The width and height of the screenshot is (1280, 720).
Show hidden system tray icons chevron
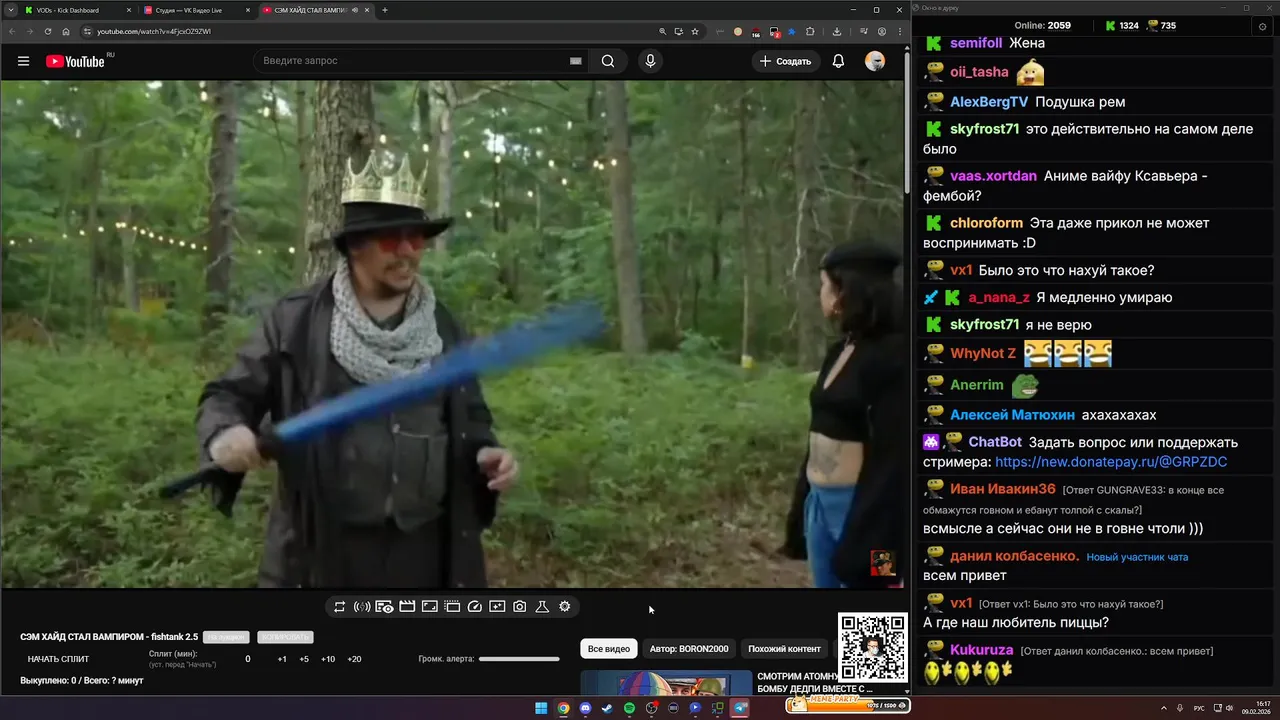click(1164, 708)
